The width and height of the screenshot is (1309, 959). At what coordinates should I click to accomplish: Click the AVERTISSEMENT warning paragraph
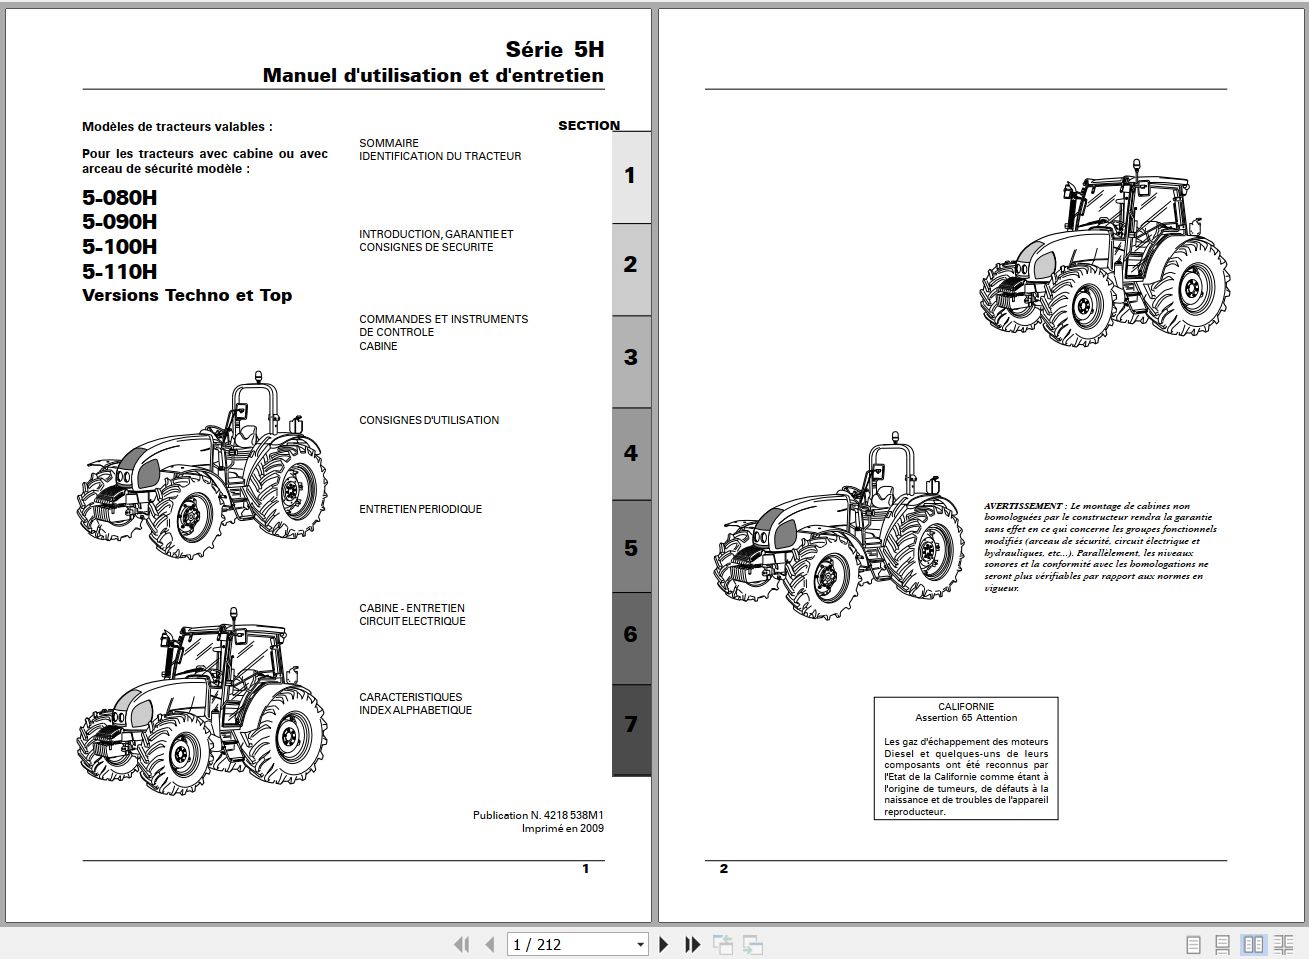coord(1100,547)
